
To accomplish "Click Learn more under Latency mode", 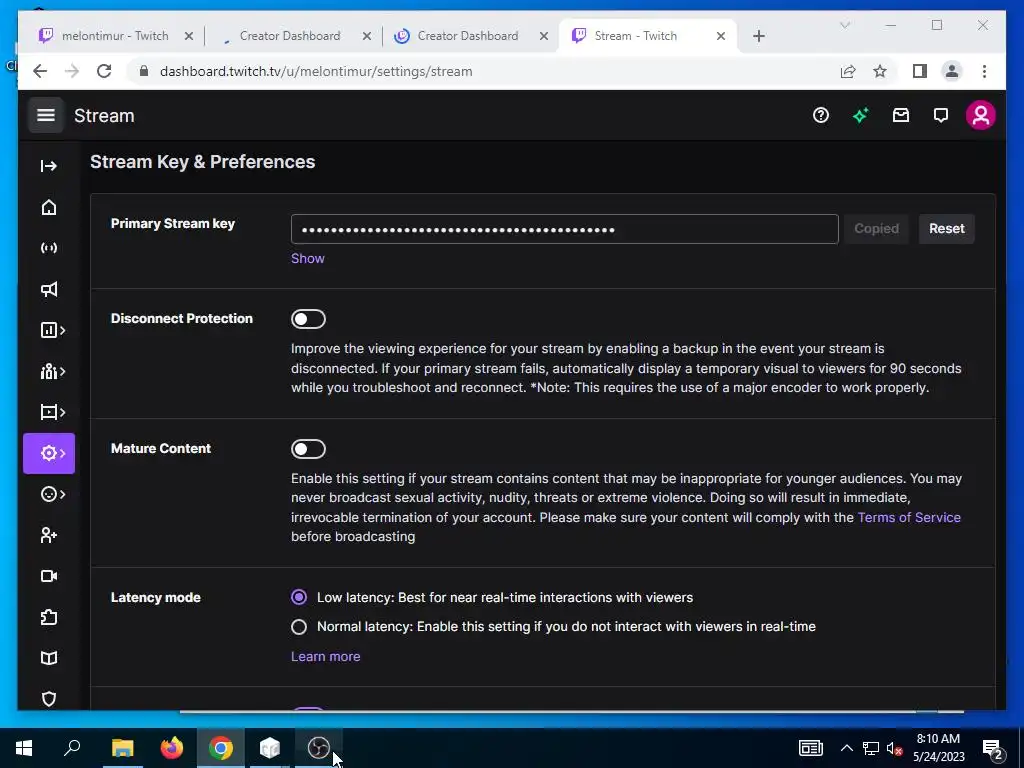I will [325, 656].
